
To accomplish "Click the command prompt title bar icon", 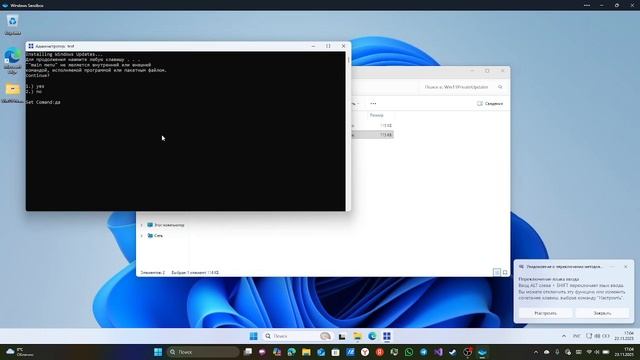I will point(31,46).
